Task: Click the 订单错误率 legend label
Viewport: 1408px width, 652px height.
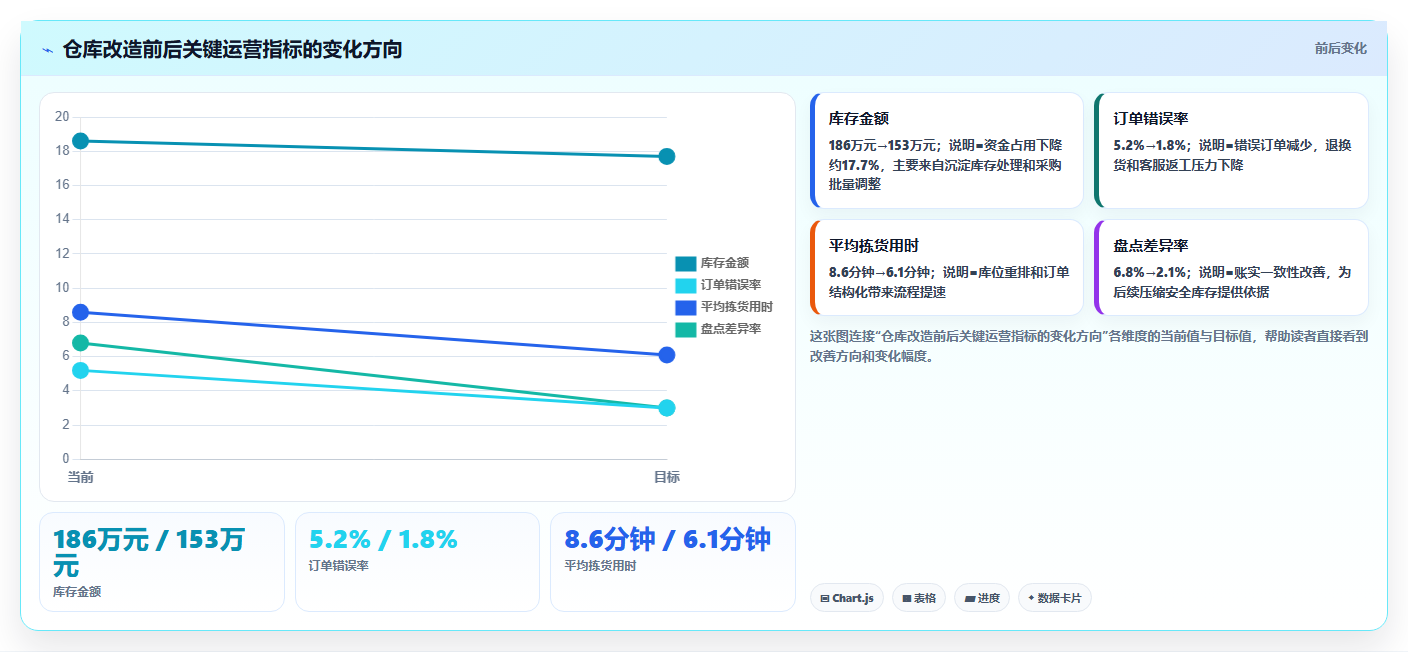Action: (x=731, y=285)
